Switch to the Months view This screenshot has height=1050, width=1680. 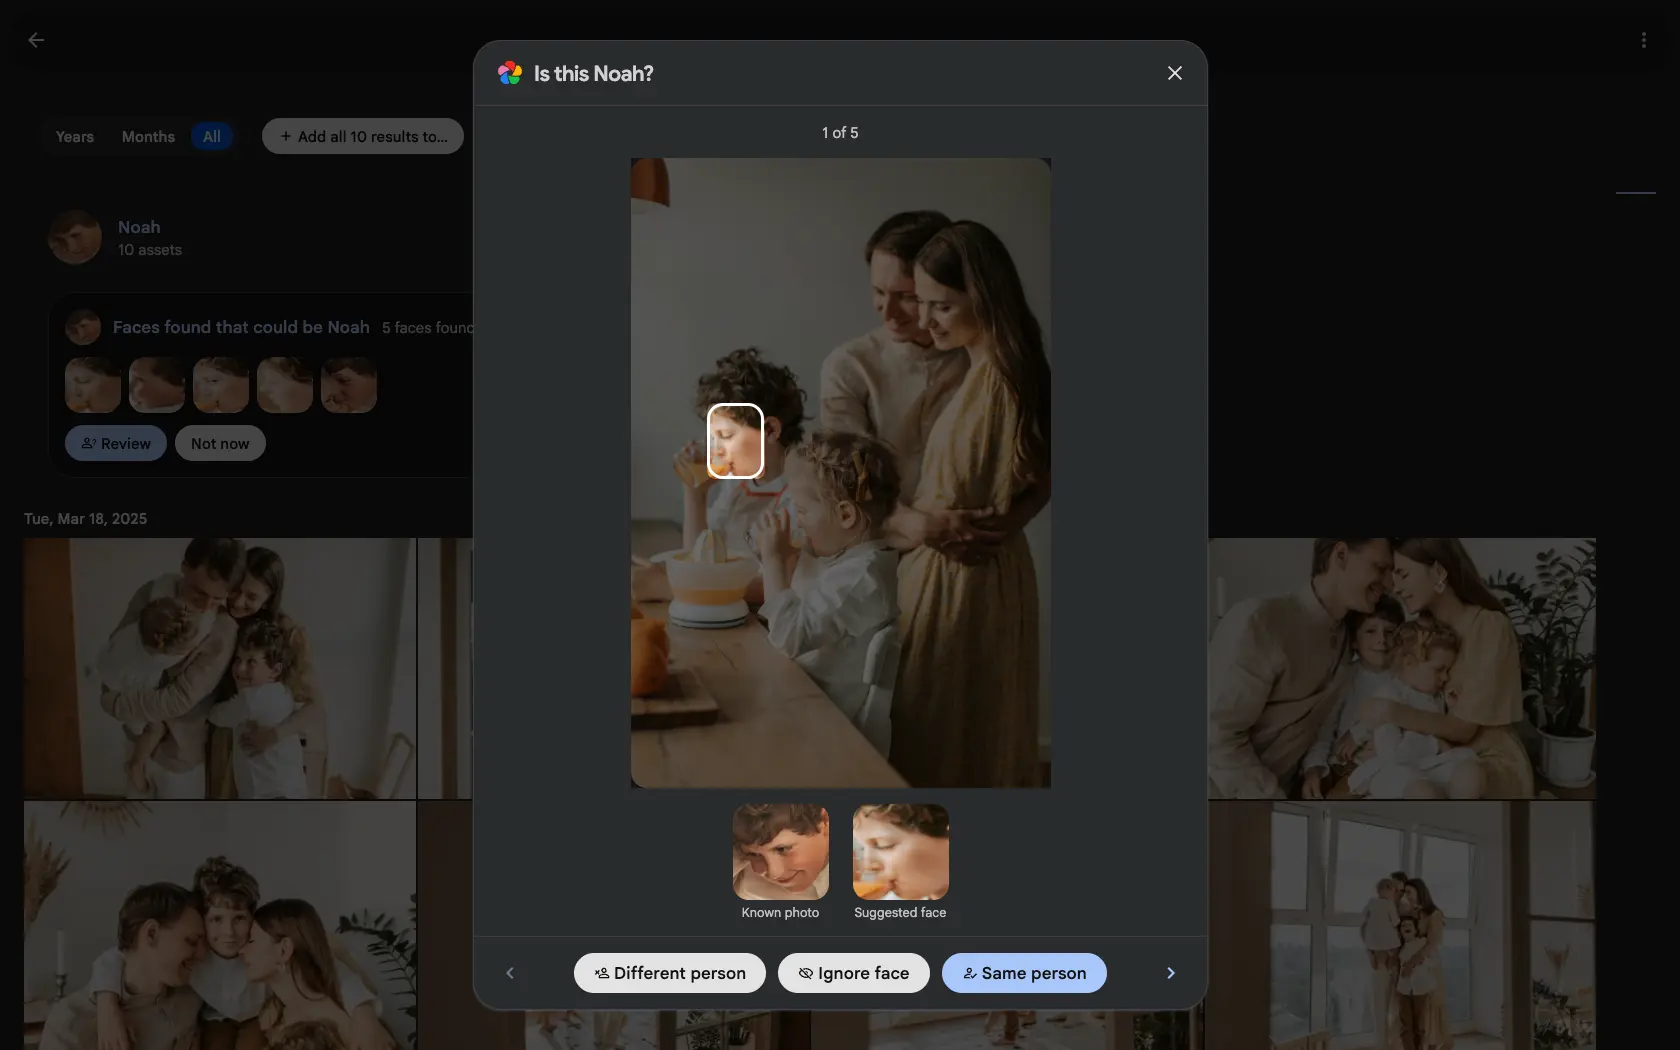click(x=148, y=136)
